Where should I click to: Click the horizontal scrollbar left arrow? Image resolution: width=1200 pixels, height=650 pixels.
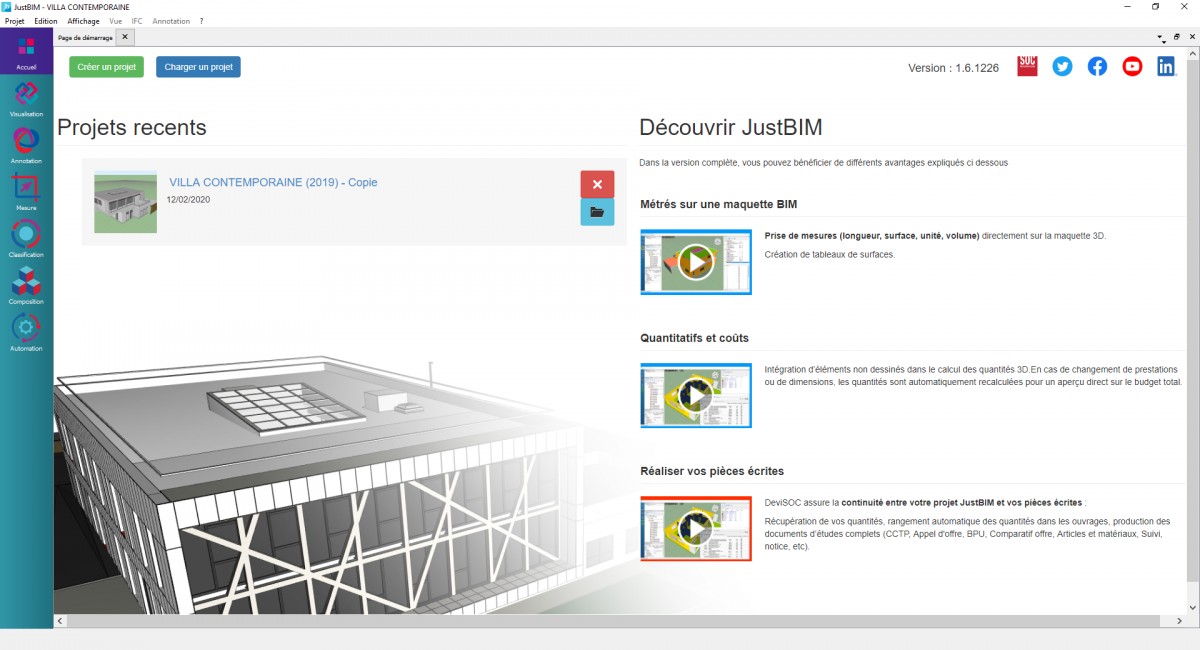click(x=60, y=621)
